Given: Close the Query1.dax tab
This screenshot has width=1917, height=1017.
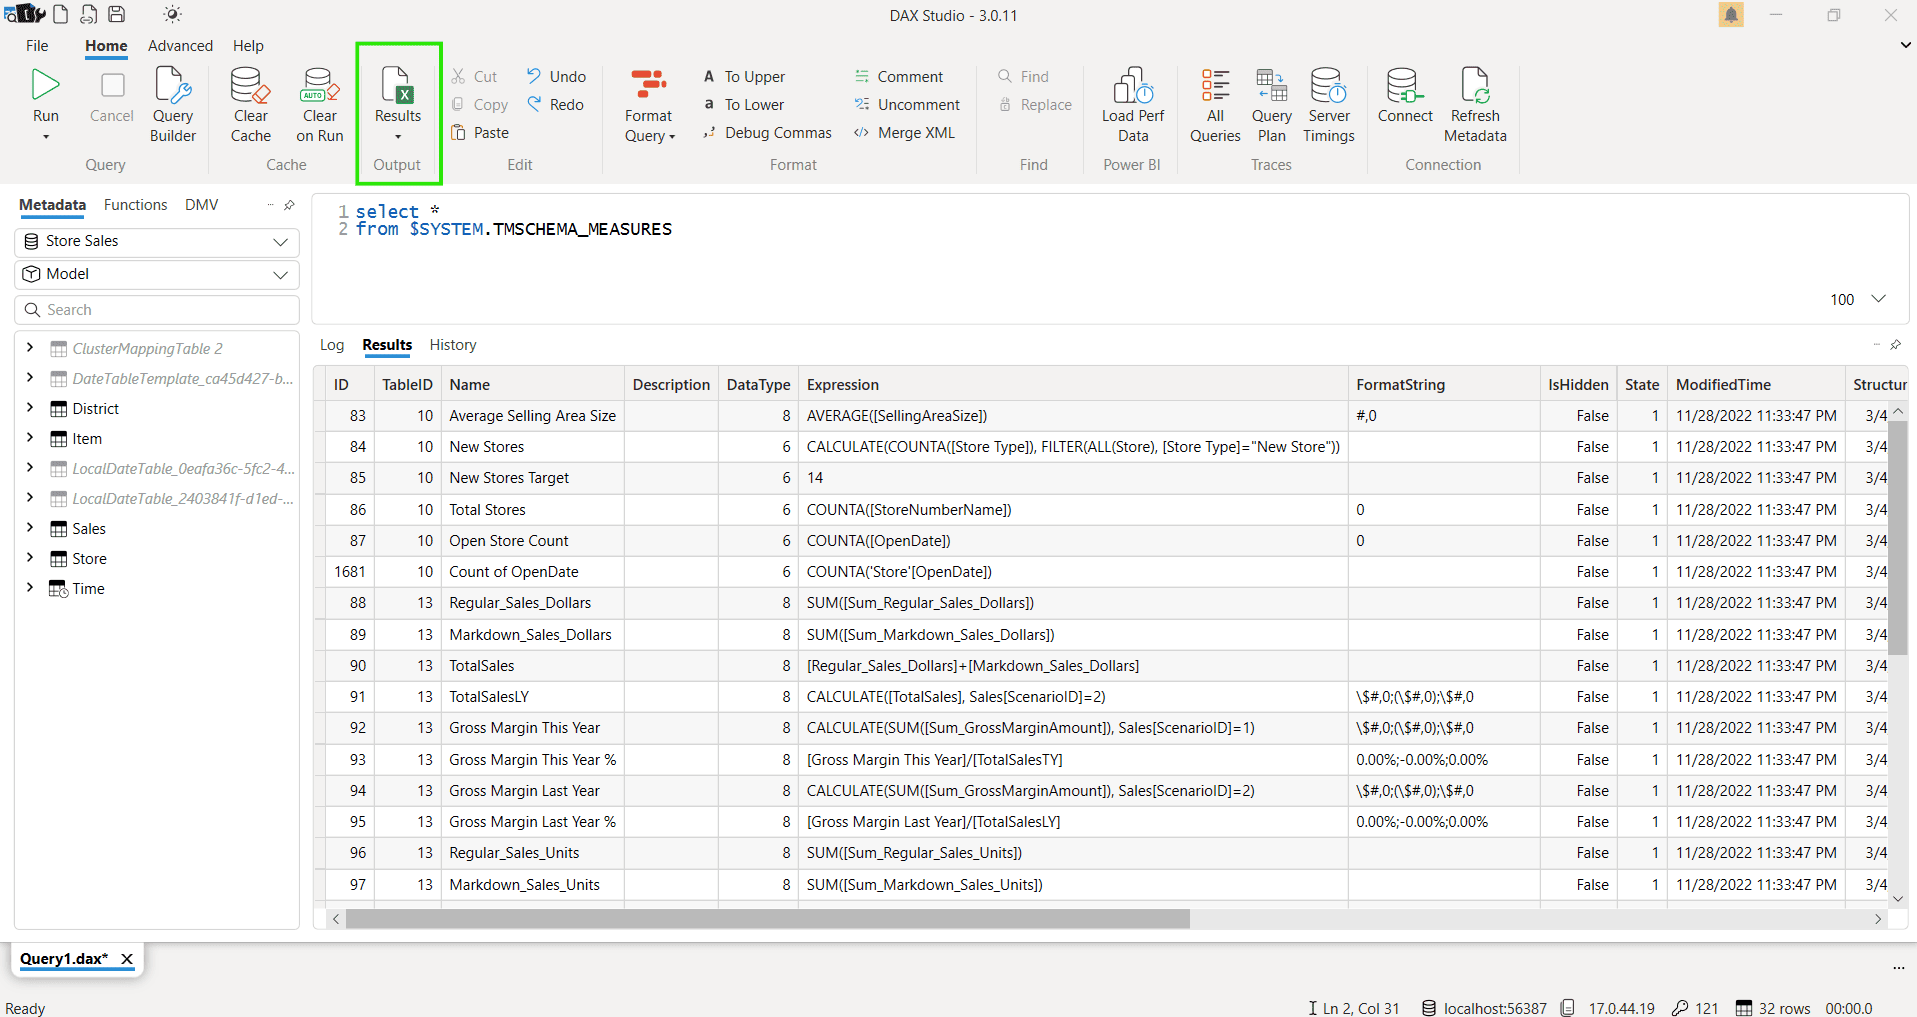Looking at the screenshot, I should [127, 958].
